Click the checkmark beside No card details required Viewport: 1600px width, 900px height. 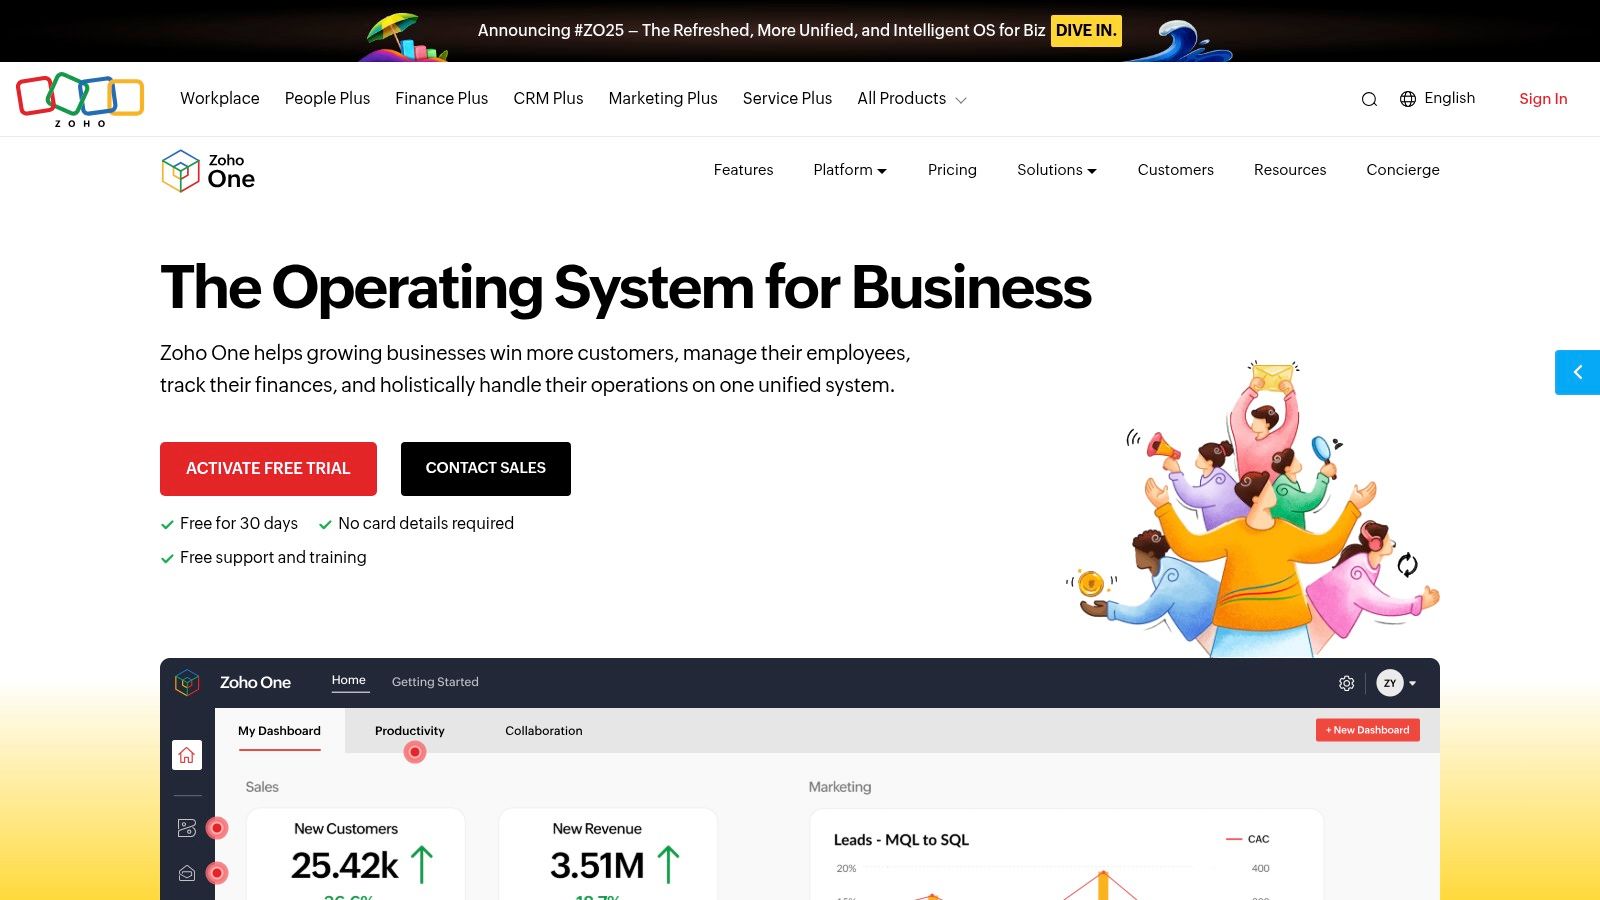[x=325, y=524]
